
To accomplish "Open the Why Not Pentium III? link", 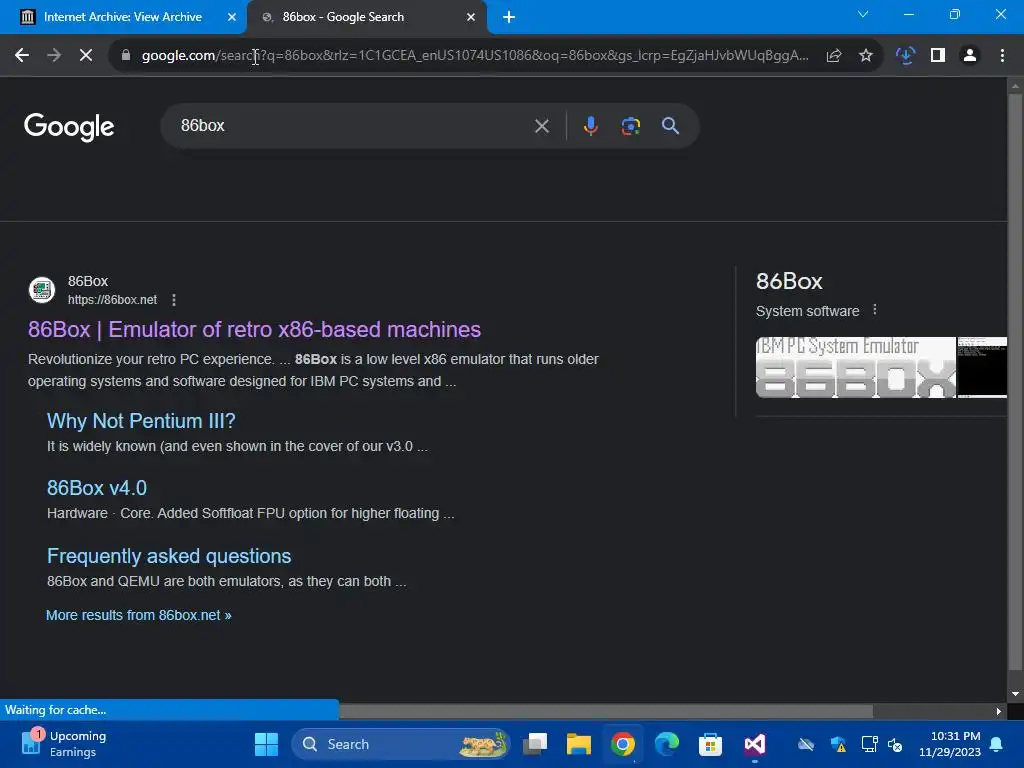I will click(x=141, y=421).
